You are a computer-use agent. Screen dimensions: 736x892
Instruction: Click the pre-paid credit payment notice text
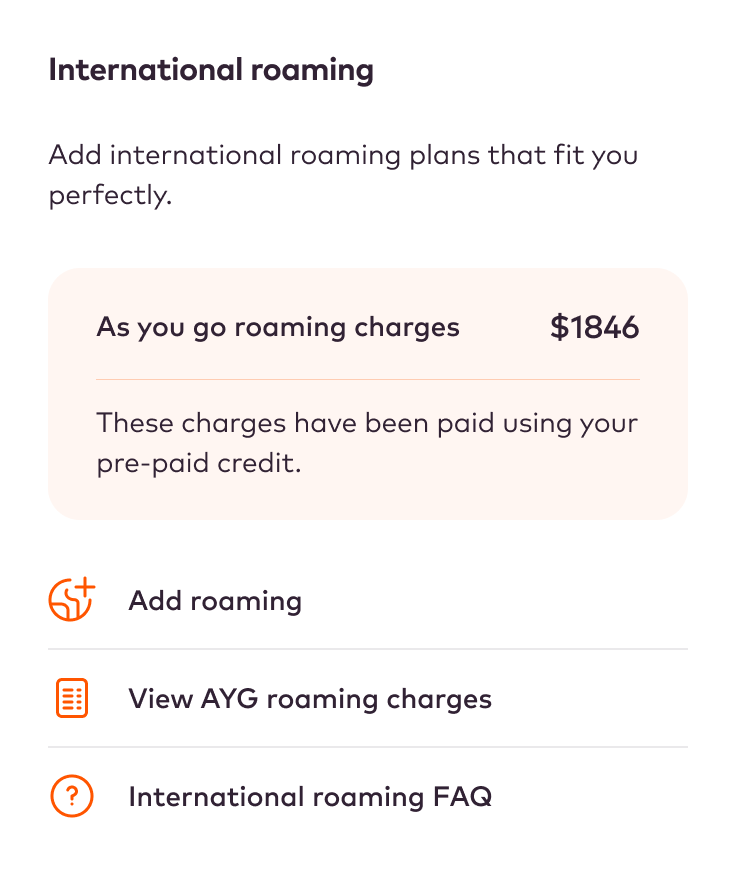(x=367, y=443)
